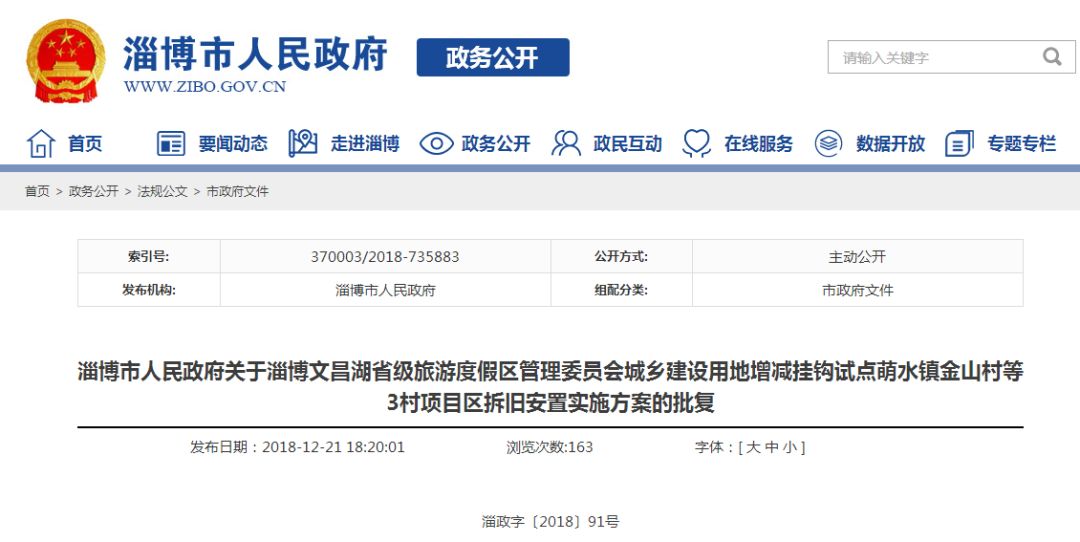
Task: Click the 公开方式 label cell
Action: click(621, 257)
